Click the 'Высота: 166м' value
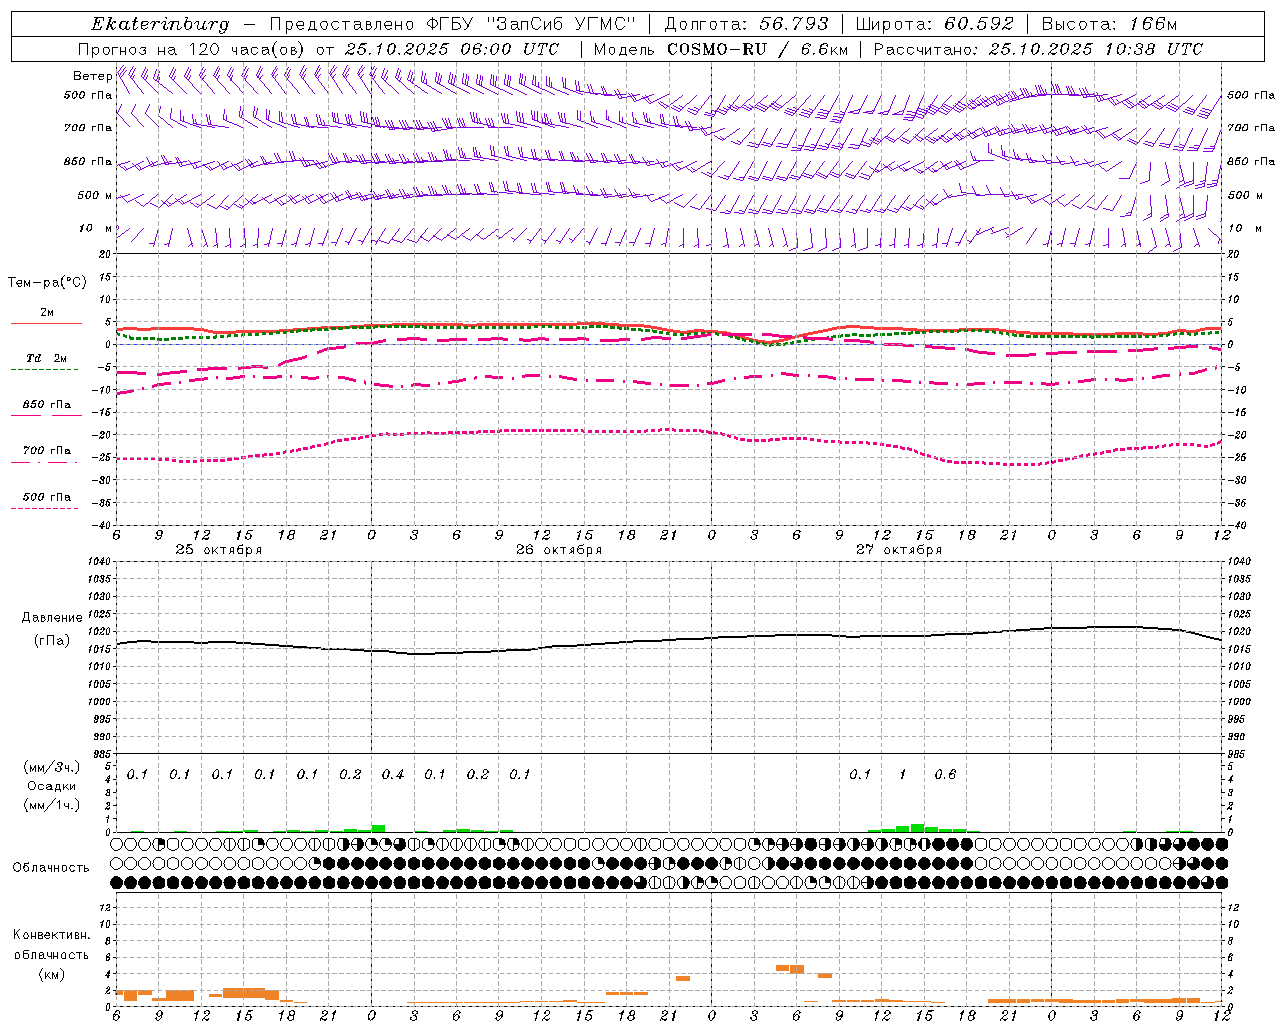Screen dimensions: 1280x1024 (x=1109, y=24)
